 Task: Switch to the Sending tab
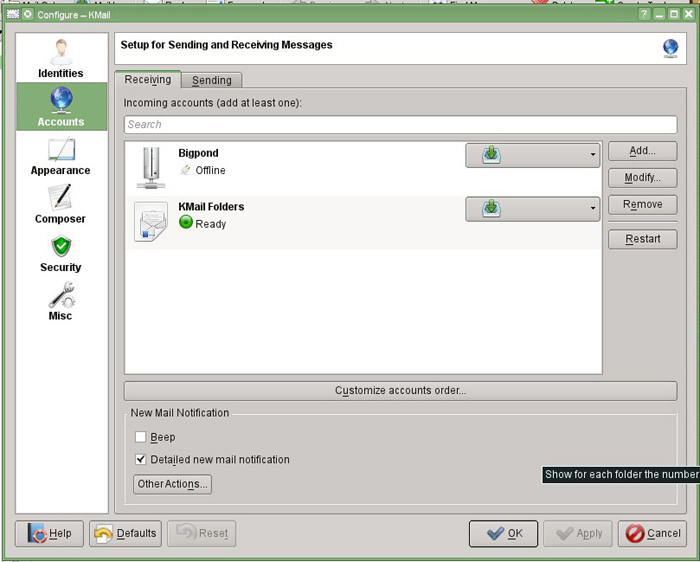pyautogui.click(x=212, y=80)
